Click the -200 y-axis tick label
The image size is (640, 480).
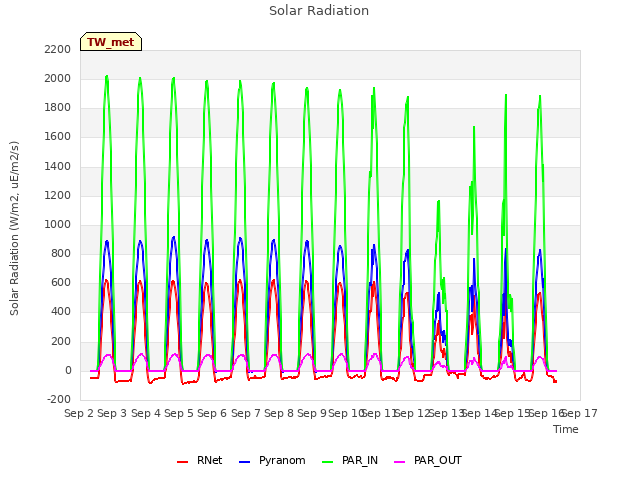[x=59, y=400]
